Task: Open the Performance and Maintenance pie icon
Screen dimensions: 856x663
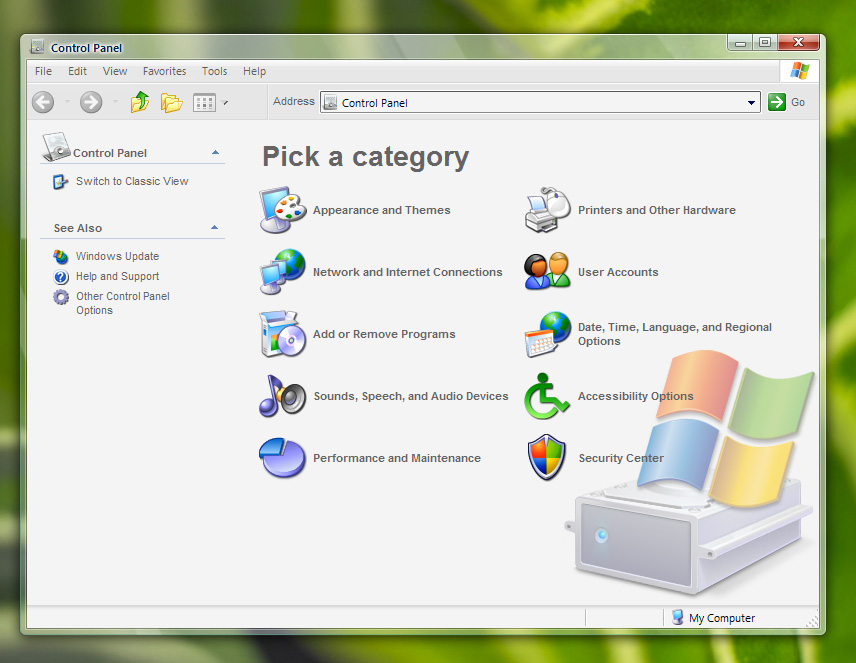Action: click(x=282, y=458)
